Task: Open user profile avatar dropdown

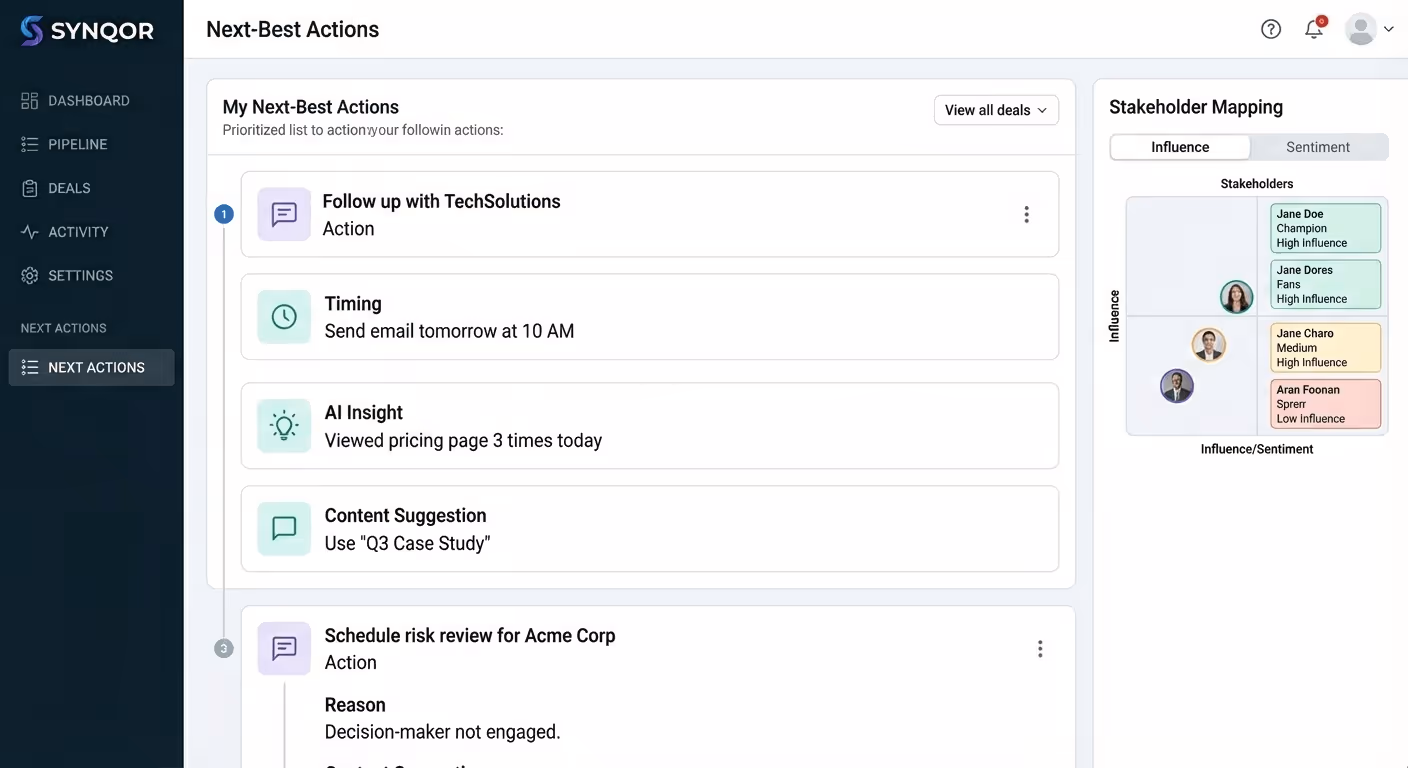Action: click(x=1369, y=29)
